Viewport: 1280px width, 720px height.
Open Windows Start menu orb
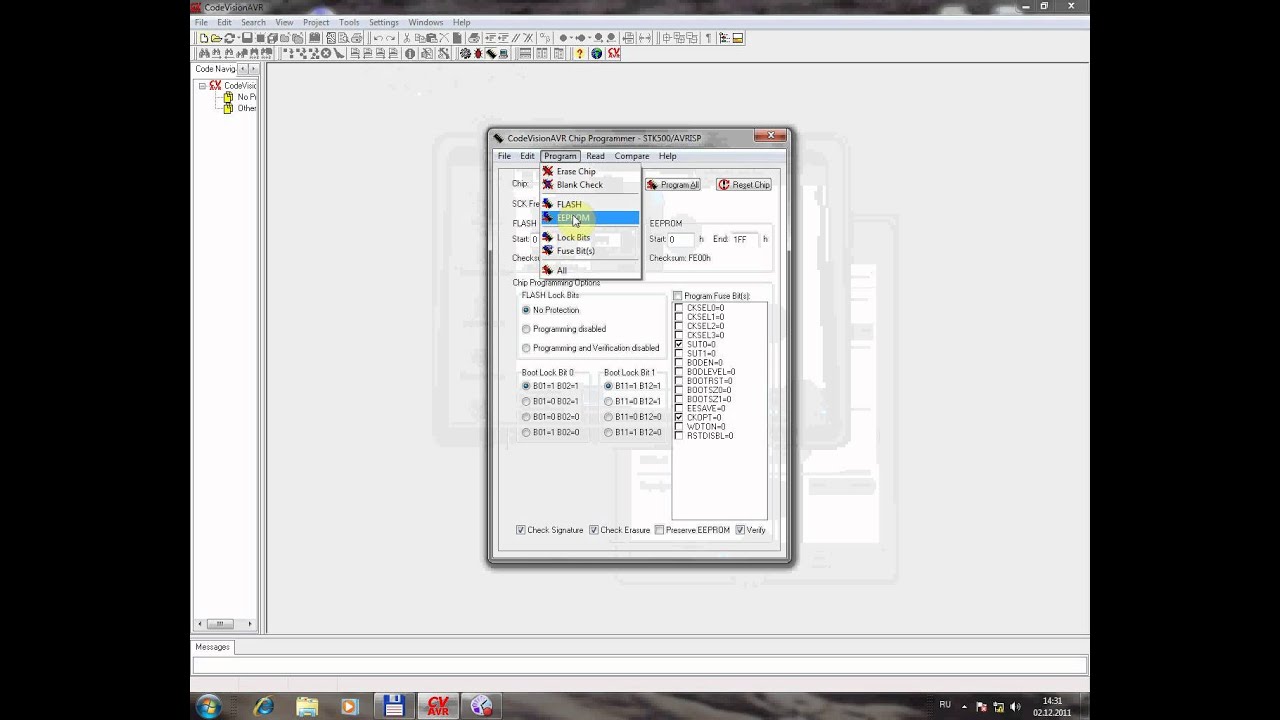tap(209, 706)
